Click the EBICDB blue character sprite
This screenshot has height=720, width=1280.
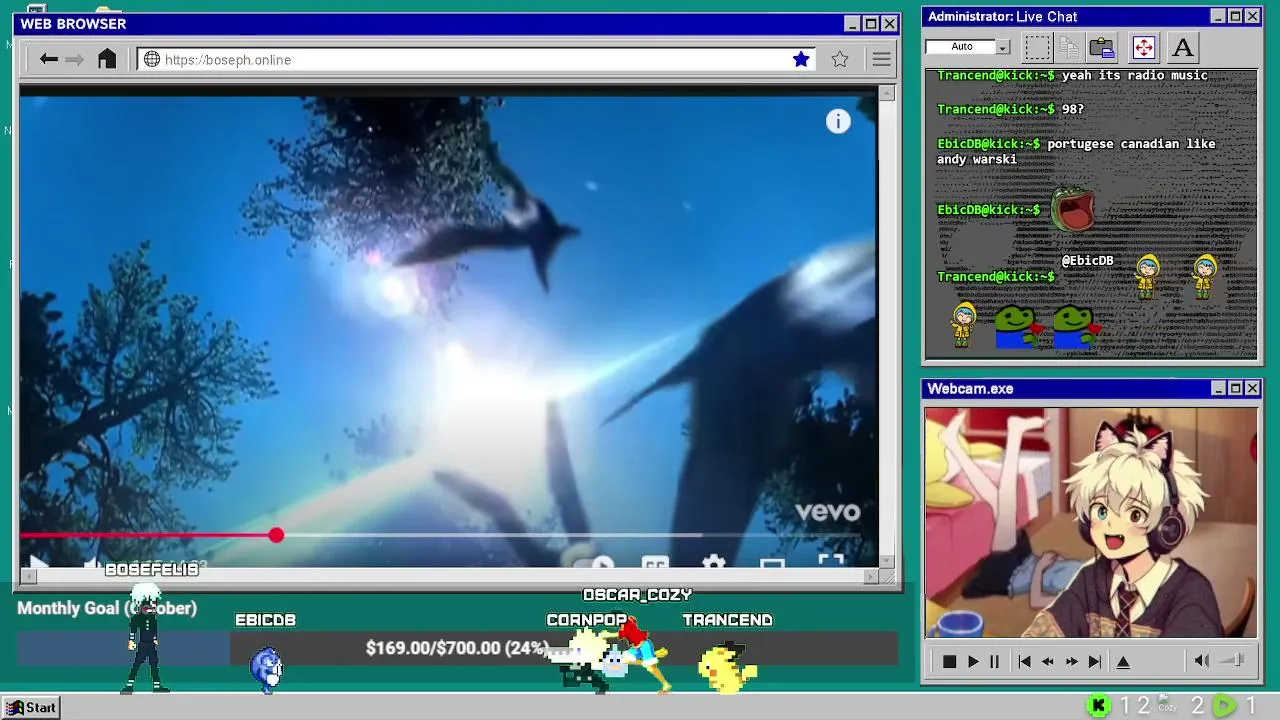pyautogui.click(x=266, y=670)
